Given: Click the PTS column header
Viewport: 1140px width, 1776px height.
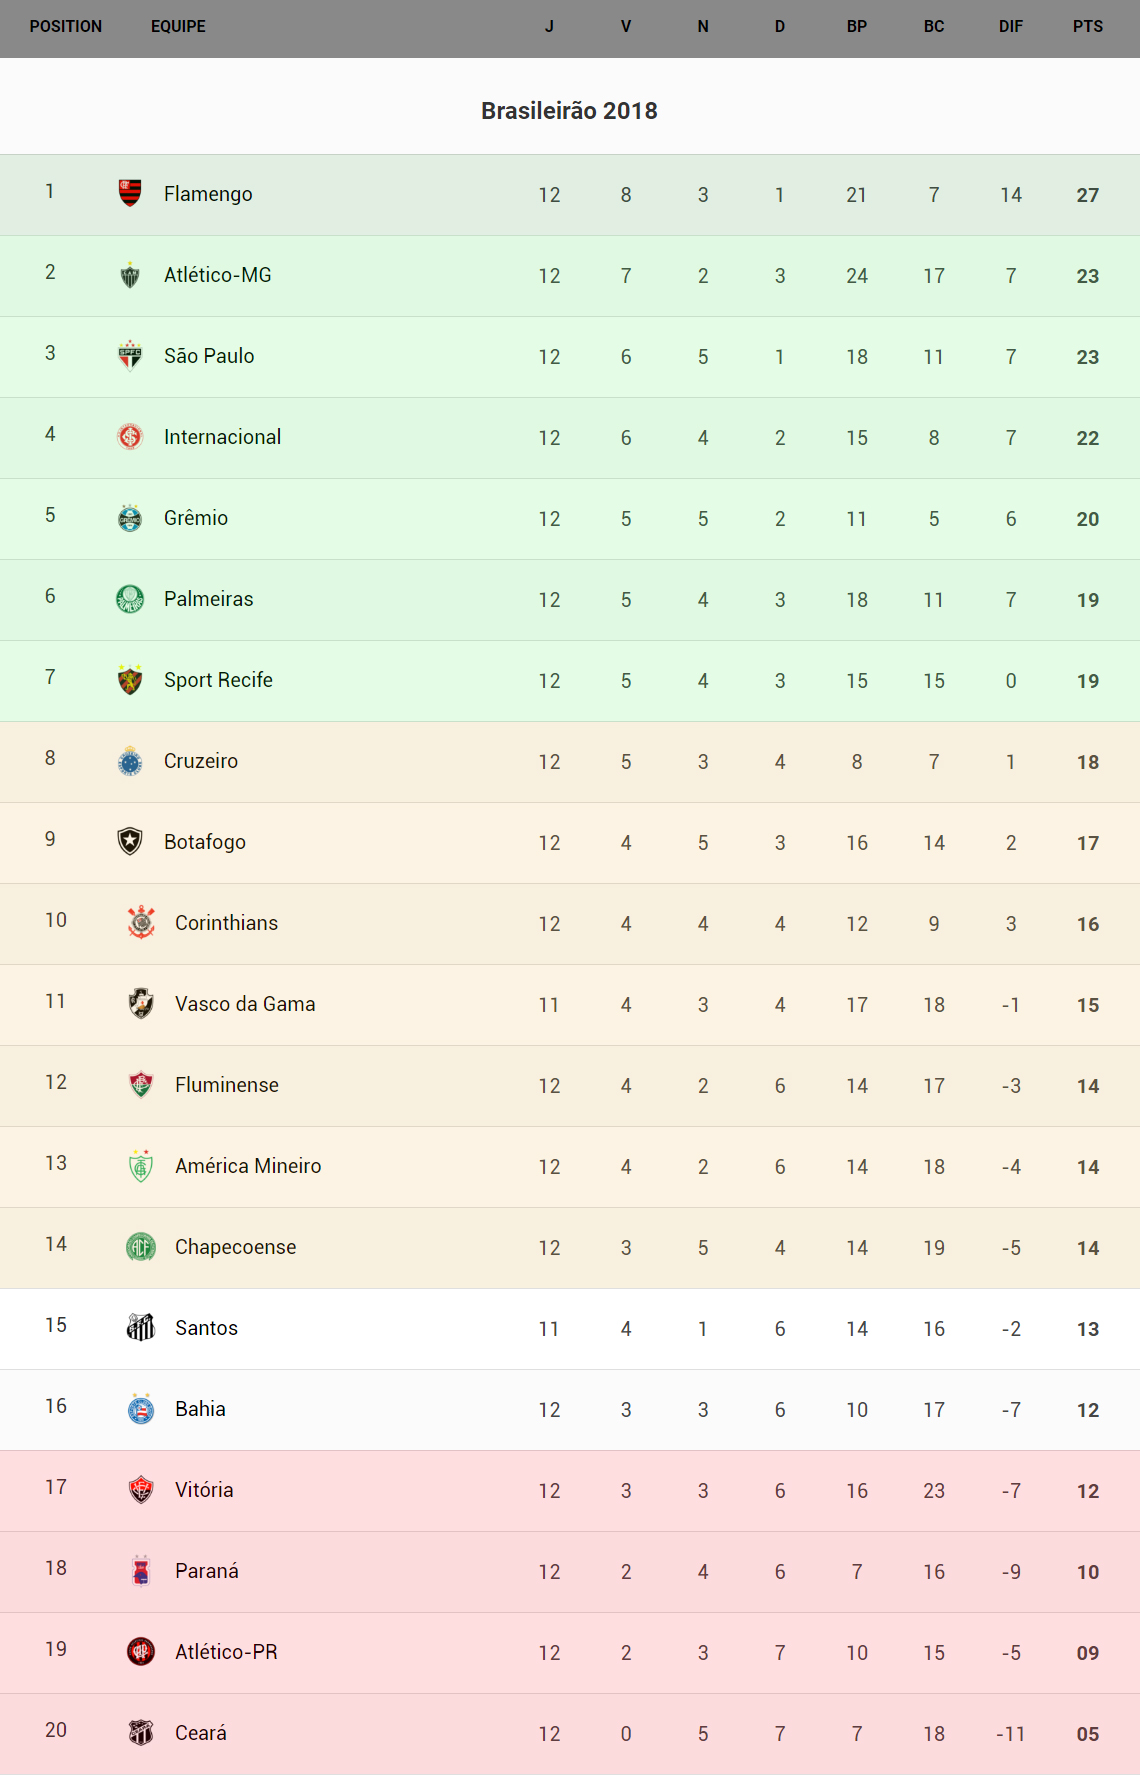Looking at the screenshot, I should coord(1088,27).
